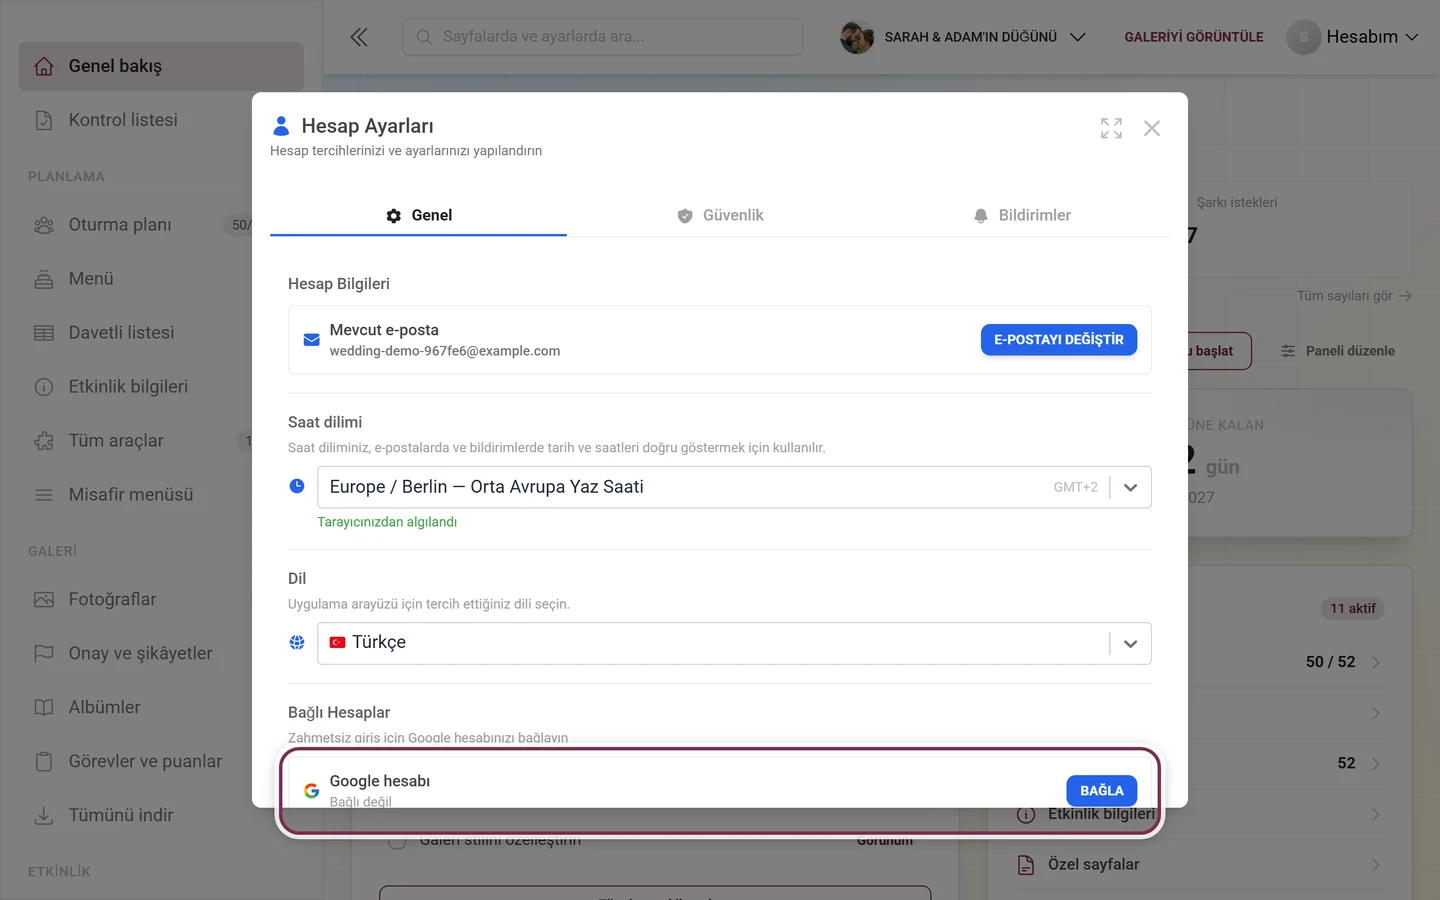Click Tüm sayıları gör link
The width and height of the screenshot is (1440, 900).
(x=1354, y=296)
